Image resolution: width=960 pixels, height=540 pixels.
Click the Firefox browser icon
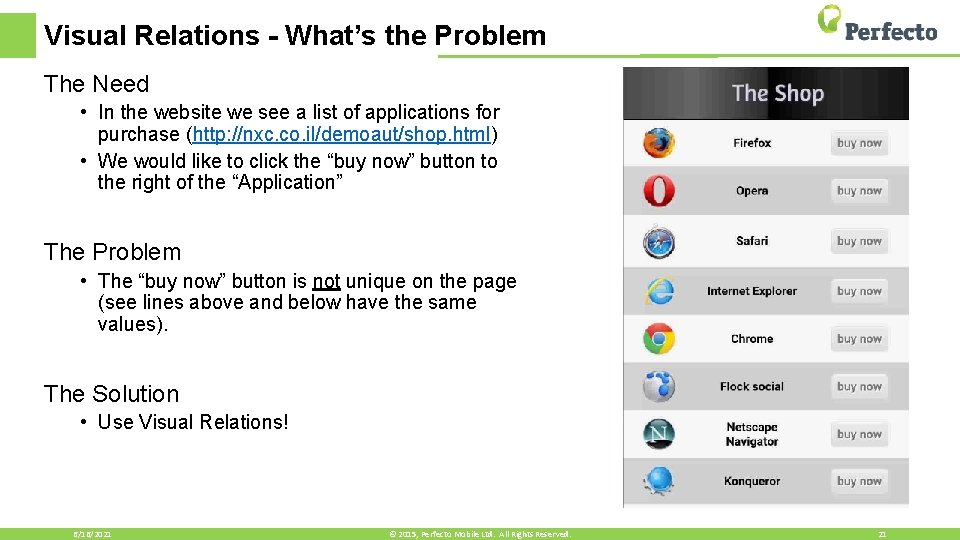click(659, 143)
